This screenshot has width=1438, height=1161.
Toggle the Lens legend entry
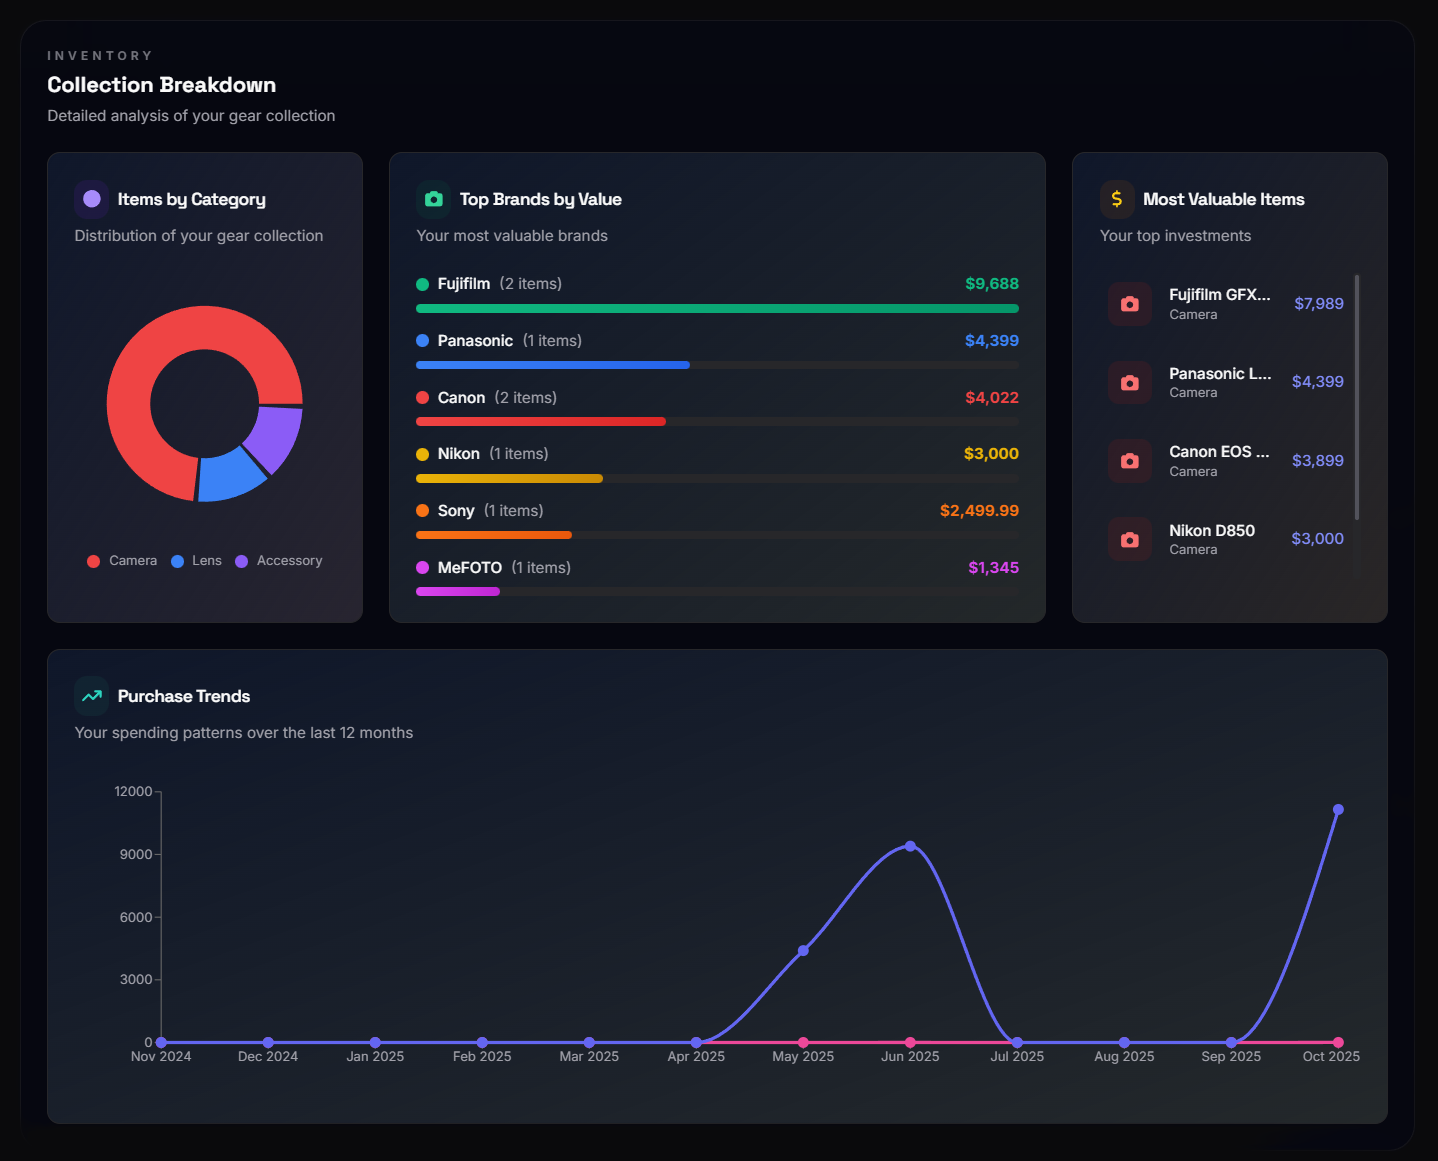click(196, 560)
